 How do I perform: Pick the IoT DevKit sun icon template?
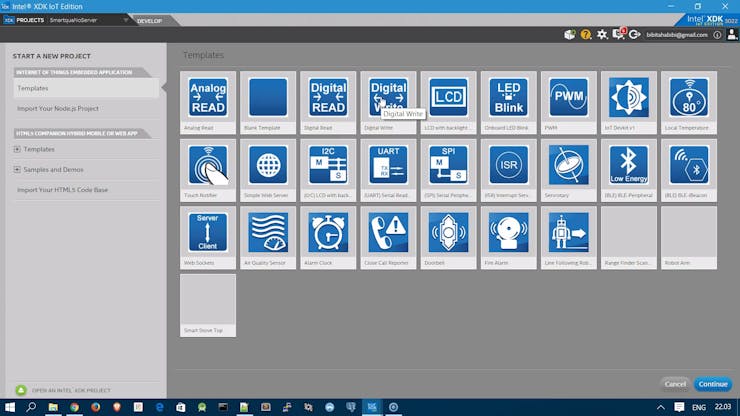pyautogui.click(x=629, y=102)
